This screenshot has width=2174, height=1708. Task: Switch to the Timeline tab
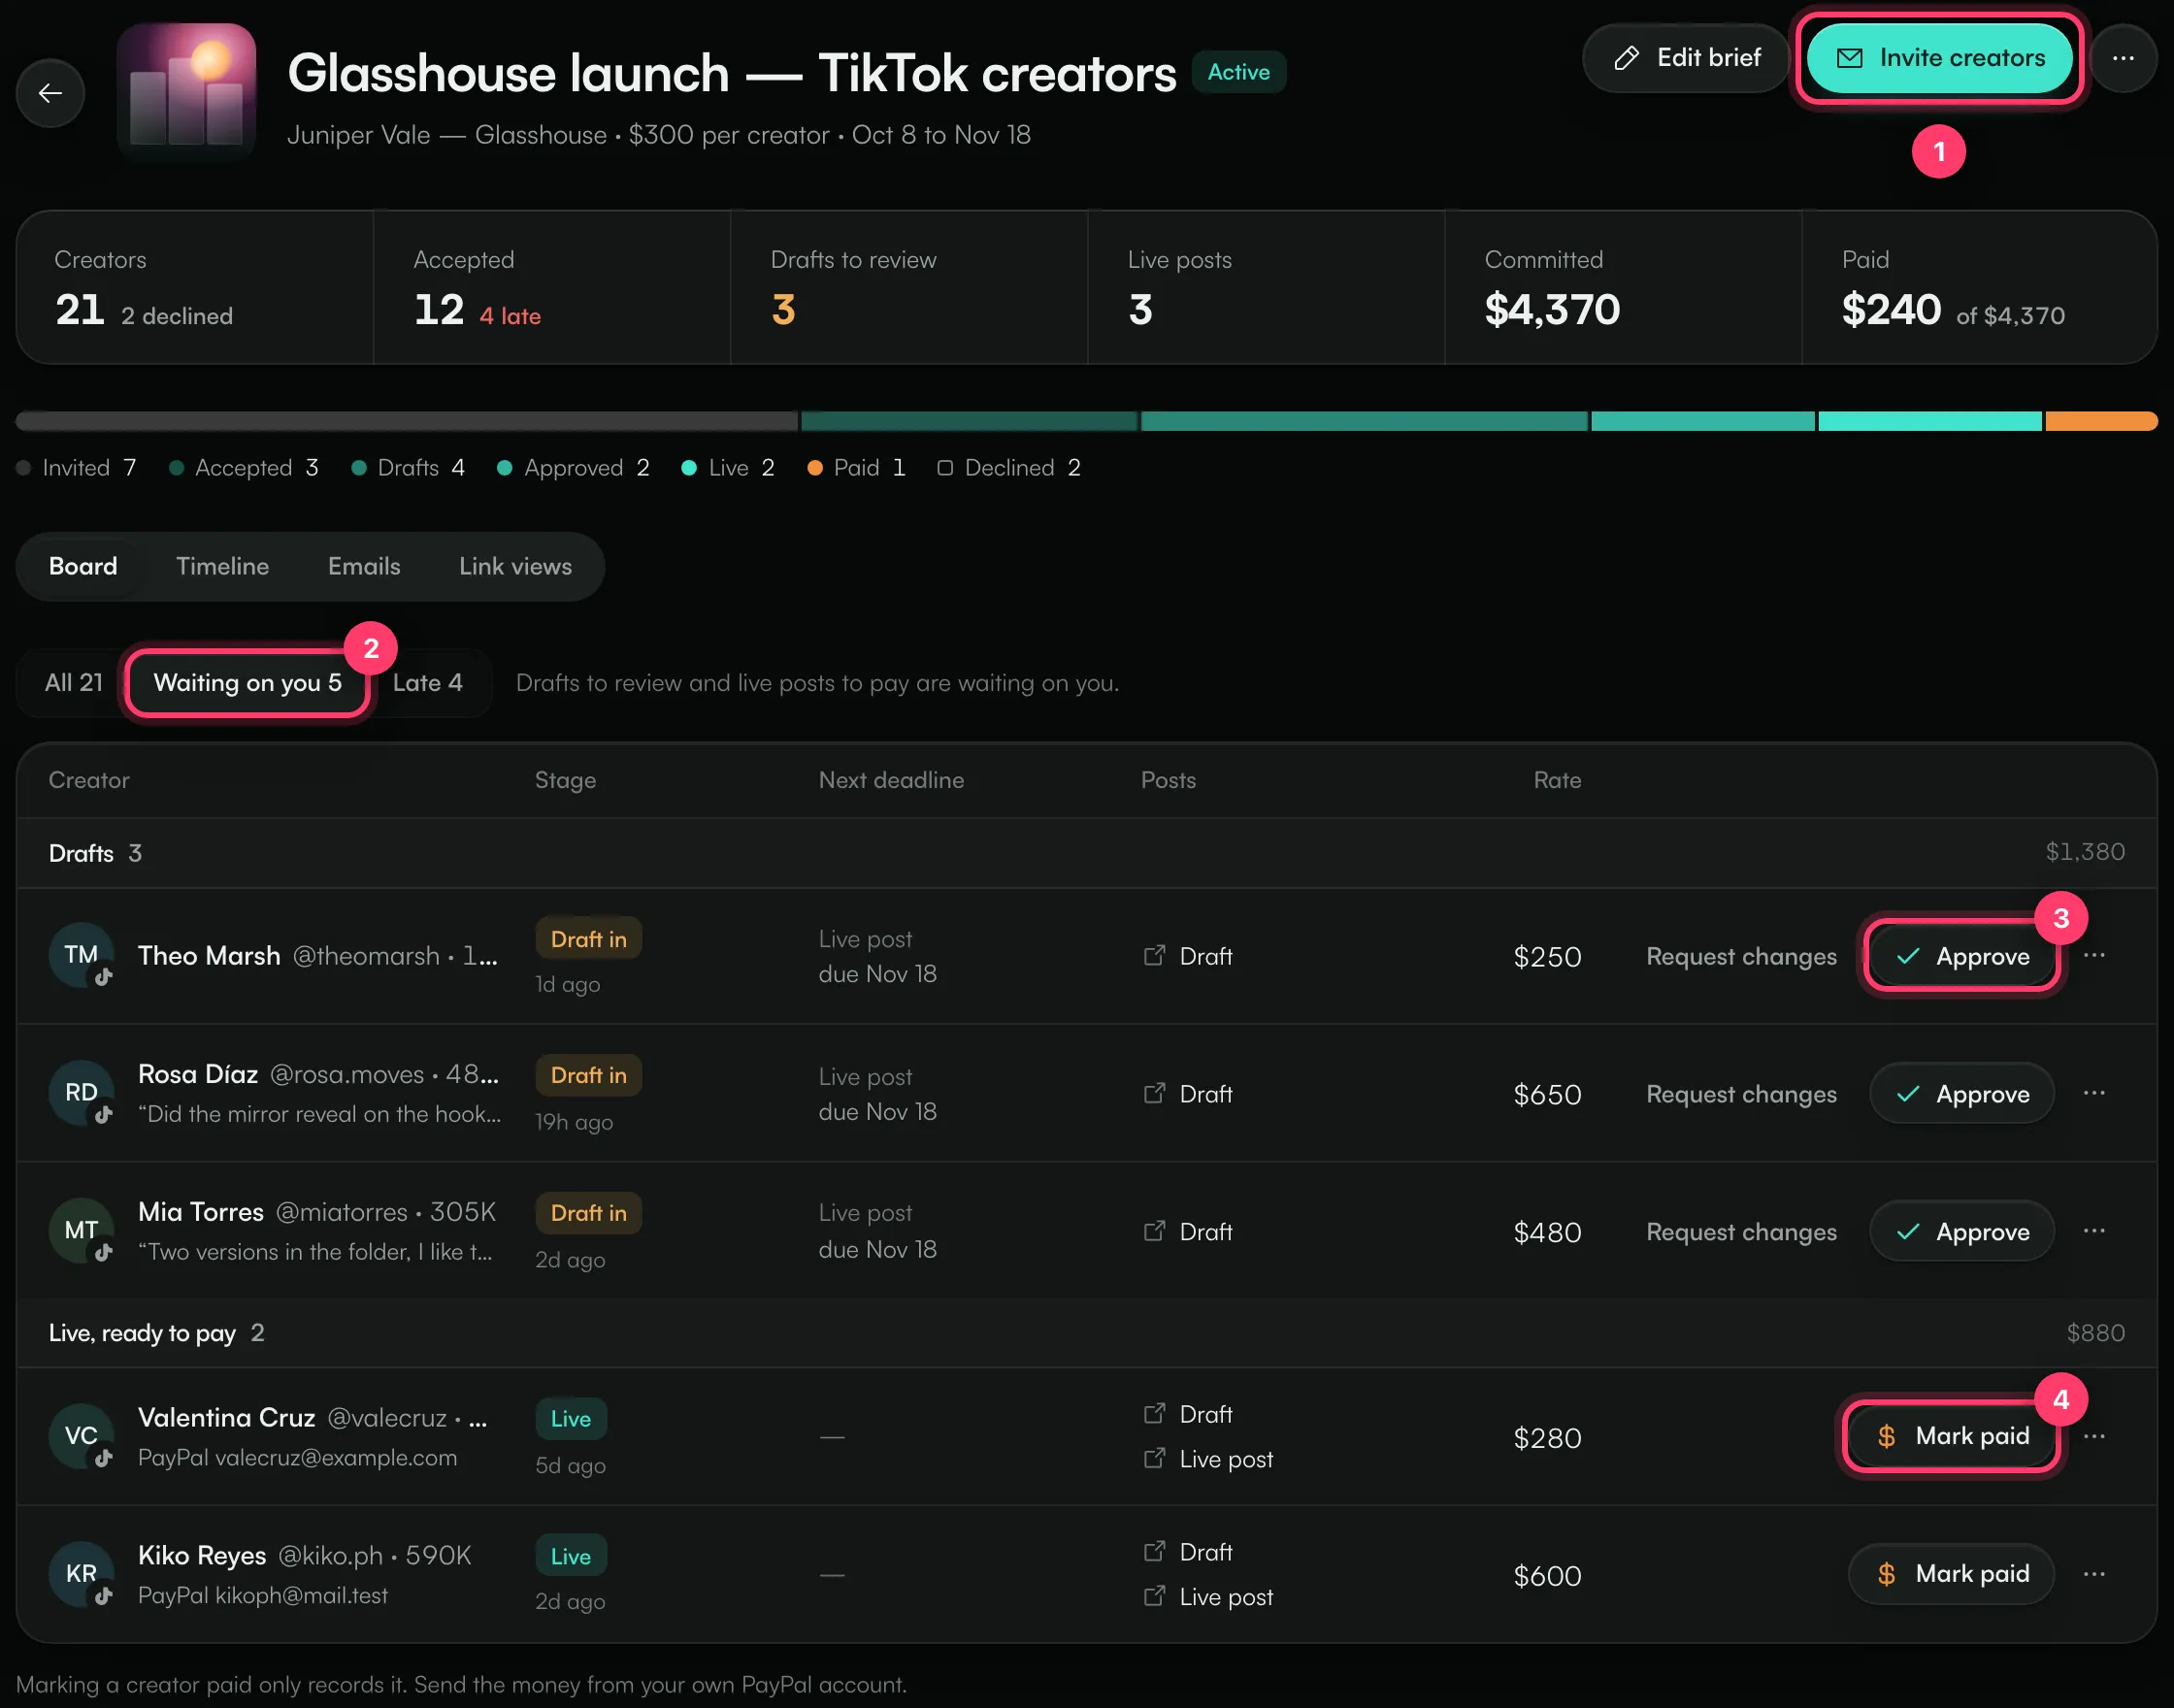click(222, 566)
